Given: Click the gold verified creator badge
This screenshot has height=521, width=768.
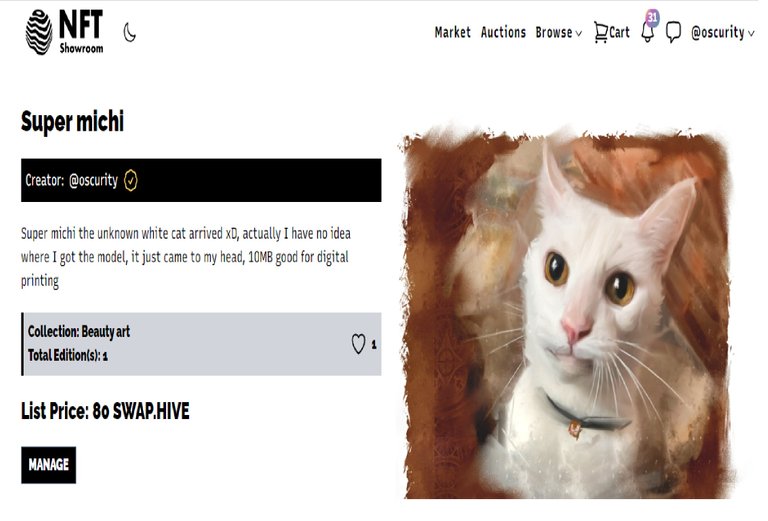Looking at the screenshot, I should click(130, 180).
